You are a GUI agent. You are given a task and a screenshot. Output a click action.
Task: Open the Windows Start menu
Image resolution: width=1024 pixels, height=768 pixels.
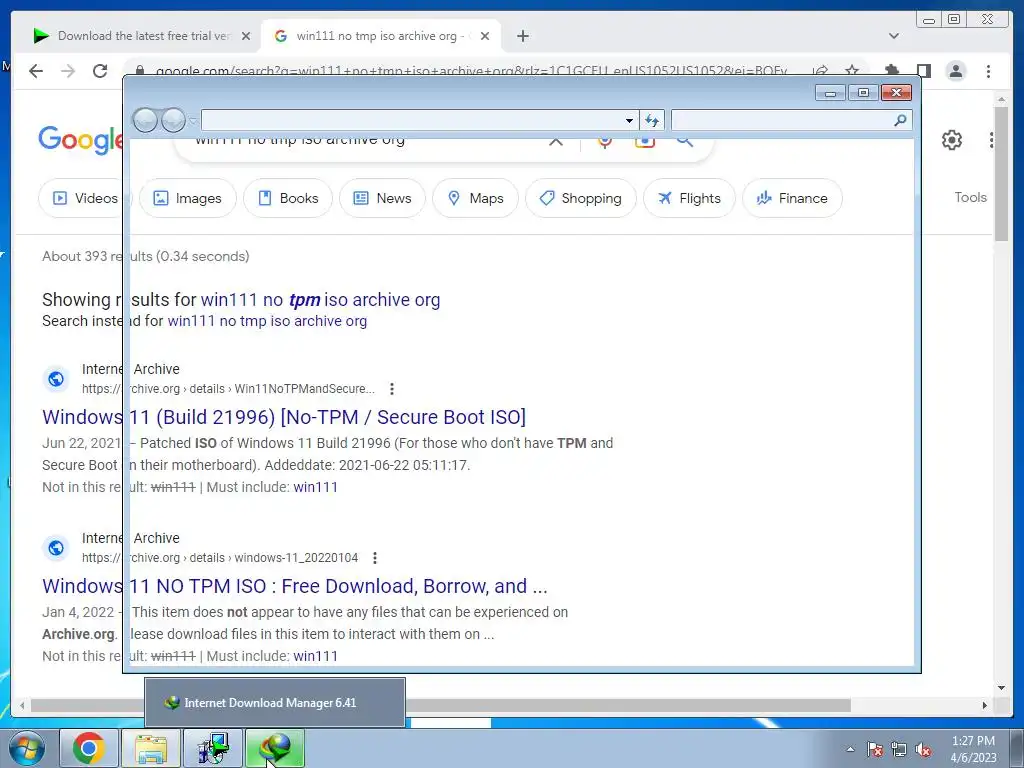pyautogui.click(x=25, y=748)
